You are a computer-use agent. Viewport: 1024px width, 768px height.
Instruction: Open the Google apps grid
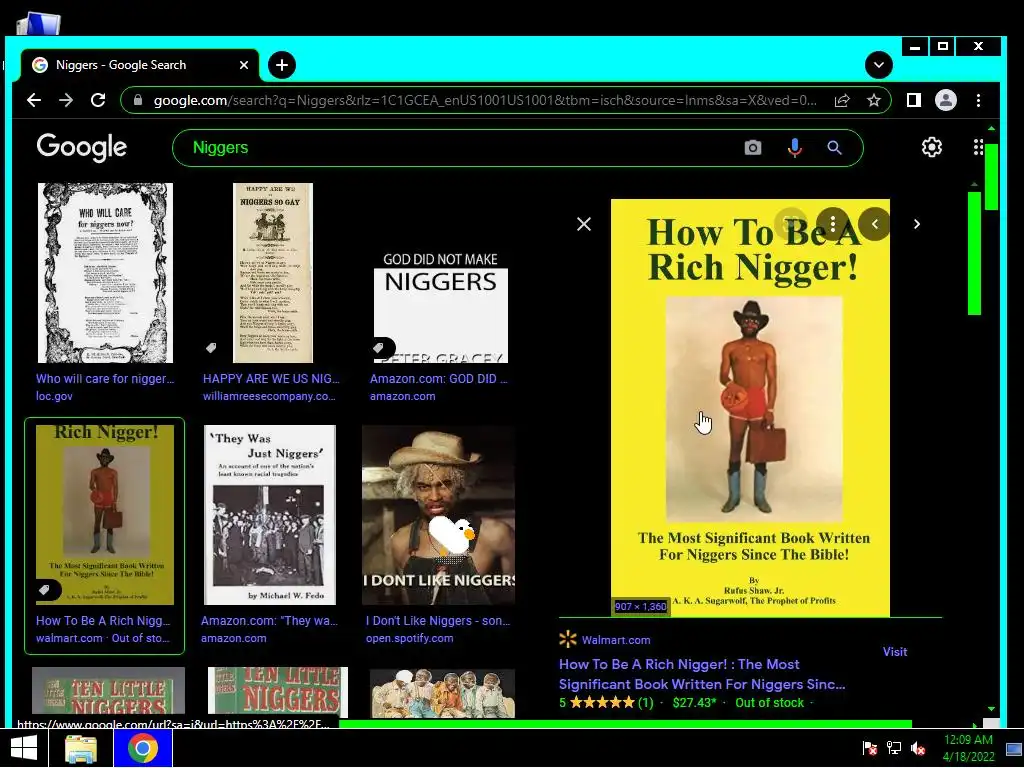click(x=978, y=147)
